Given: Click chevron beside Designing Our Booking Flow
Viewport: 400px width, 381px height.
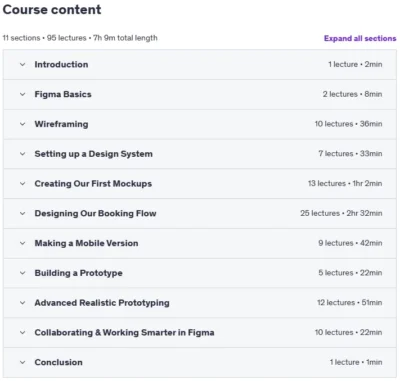Looking at the screenshot, I should (x=22, y=214).
